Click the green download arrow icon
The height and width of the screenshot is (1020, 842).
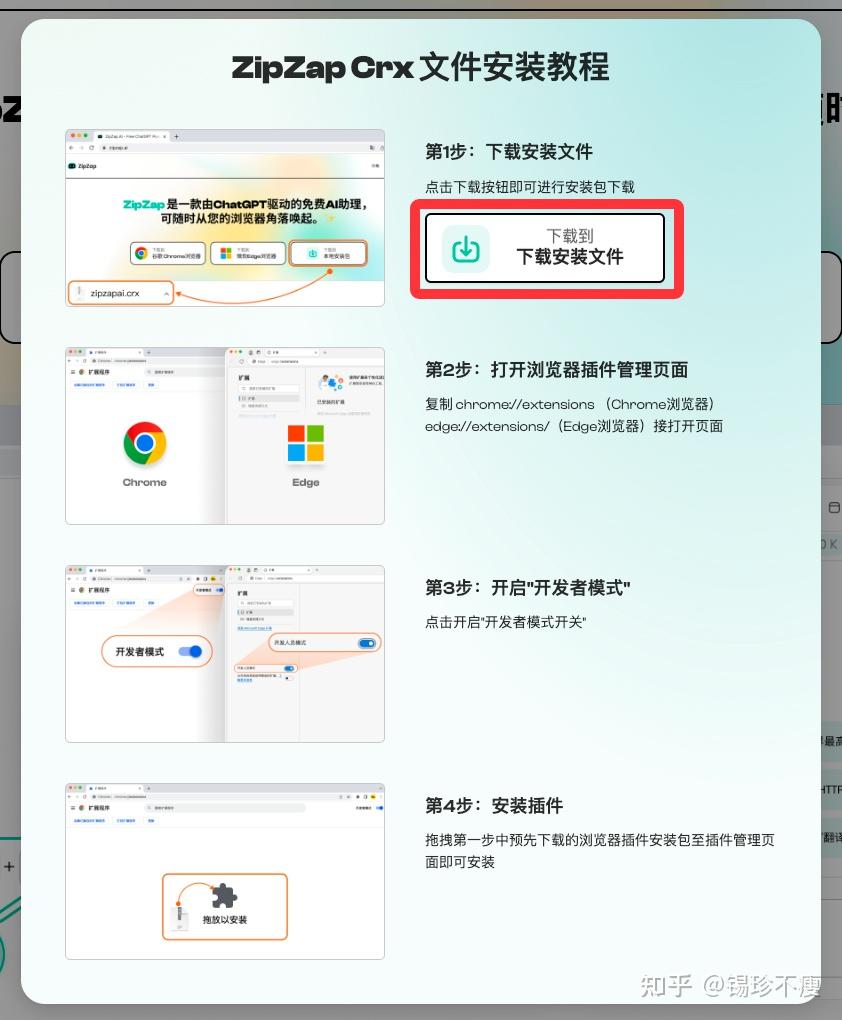point(465,248)
